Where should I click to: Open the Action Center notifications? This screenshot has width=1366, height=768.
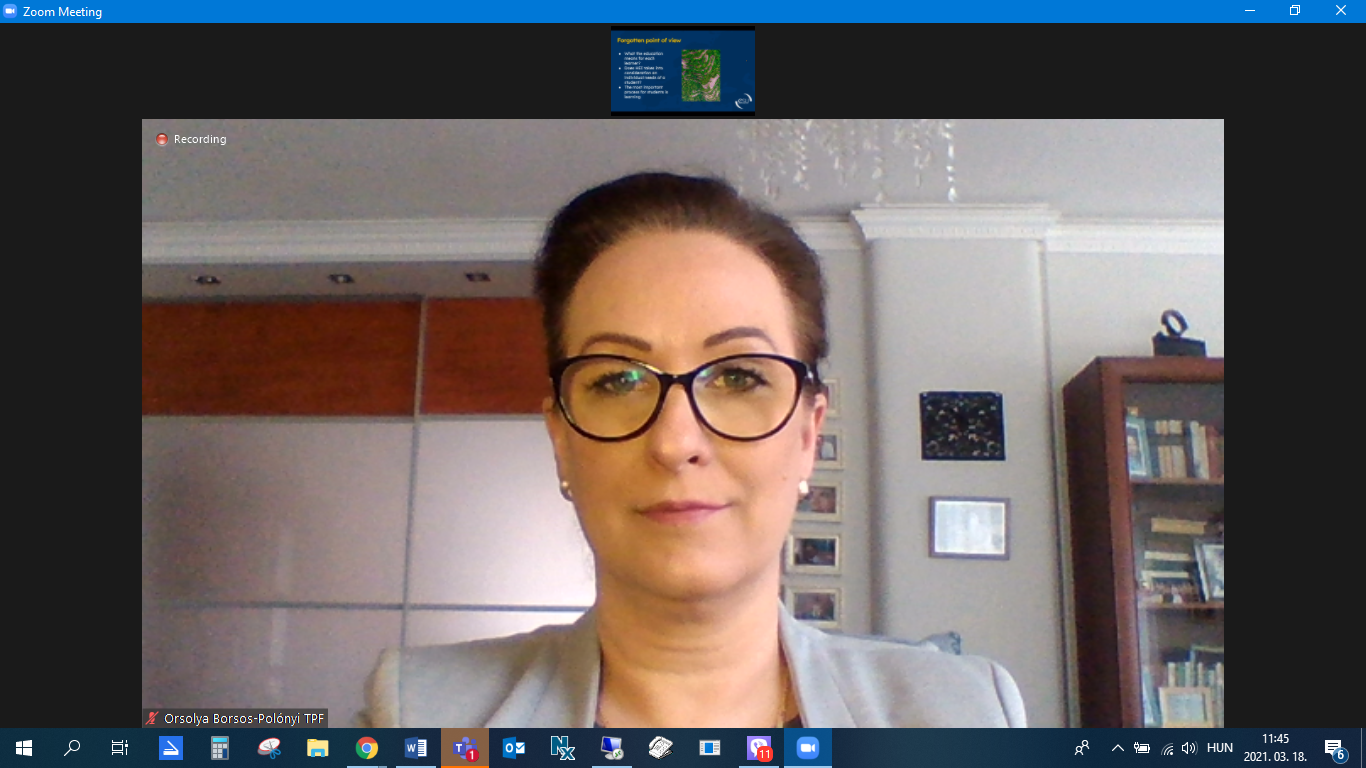(x=1334, y=747)
